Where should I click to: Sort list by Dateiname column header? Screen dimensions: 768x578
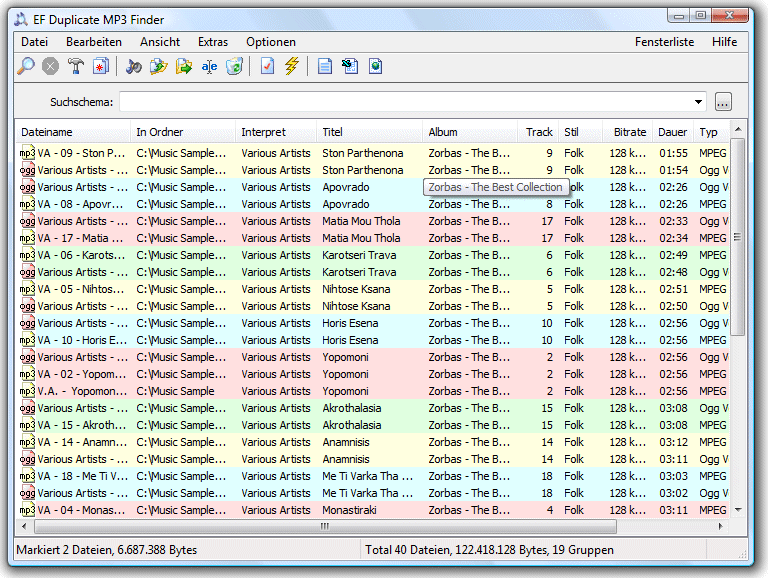(x=47, y=132)
